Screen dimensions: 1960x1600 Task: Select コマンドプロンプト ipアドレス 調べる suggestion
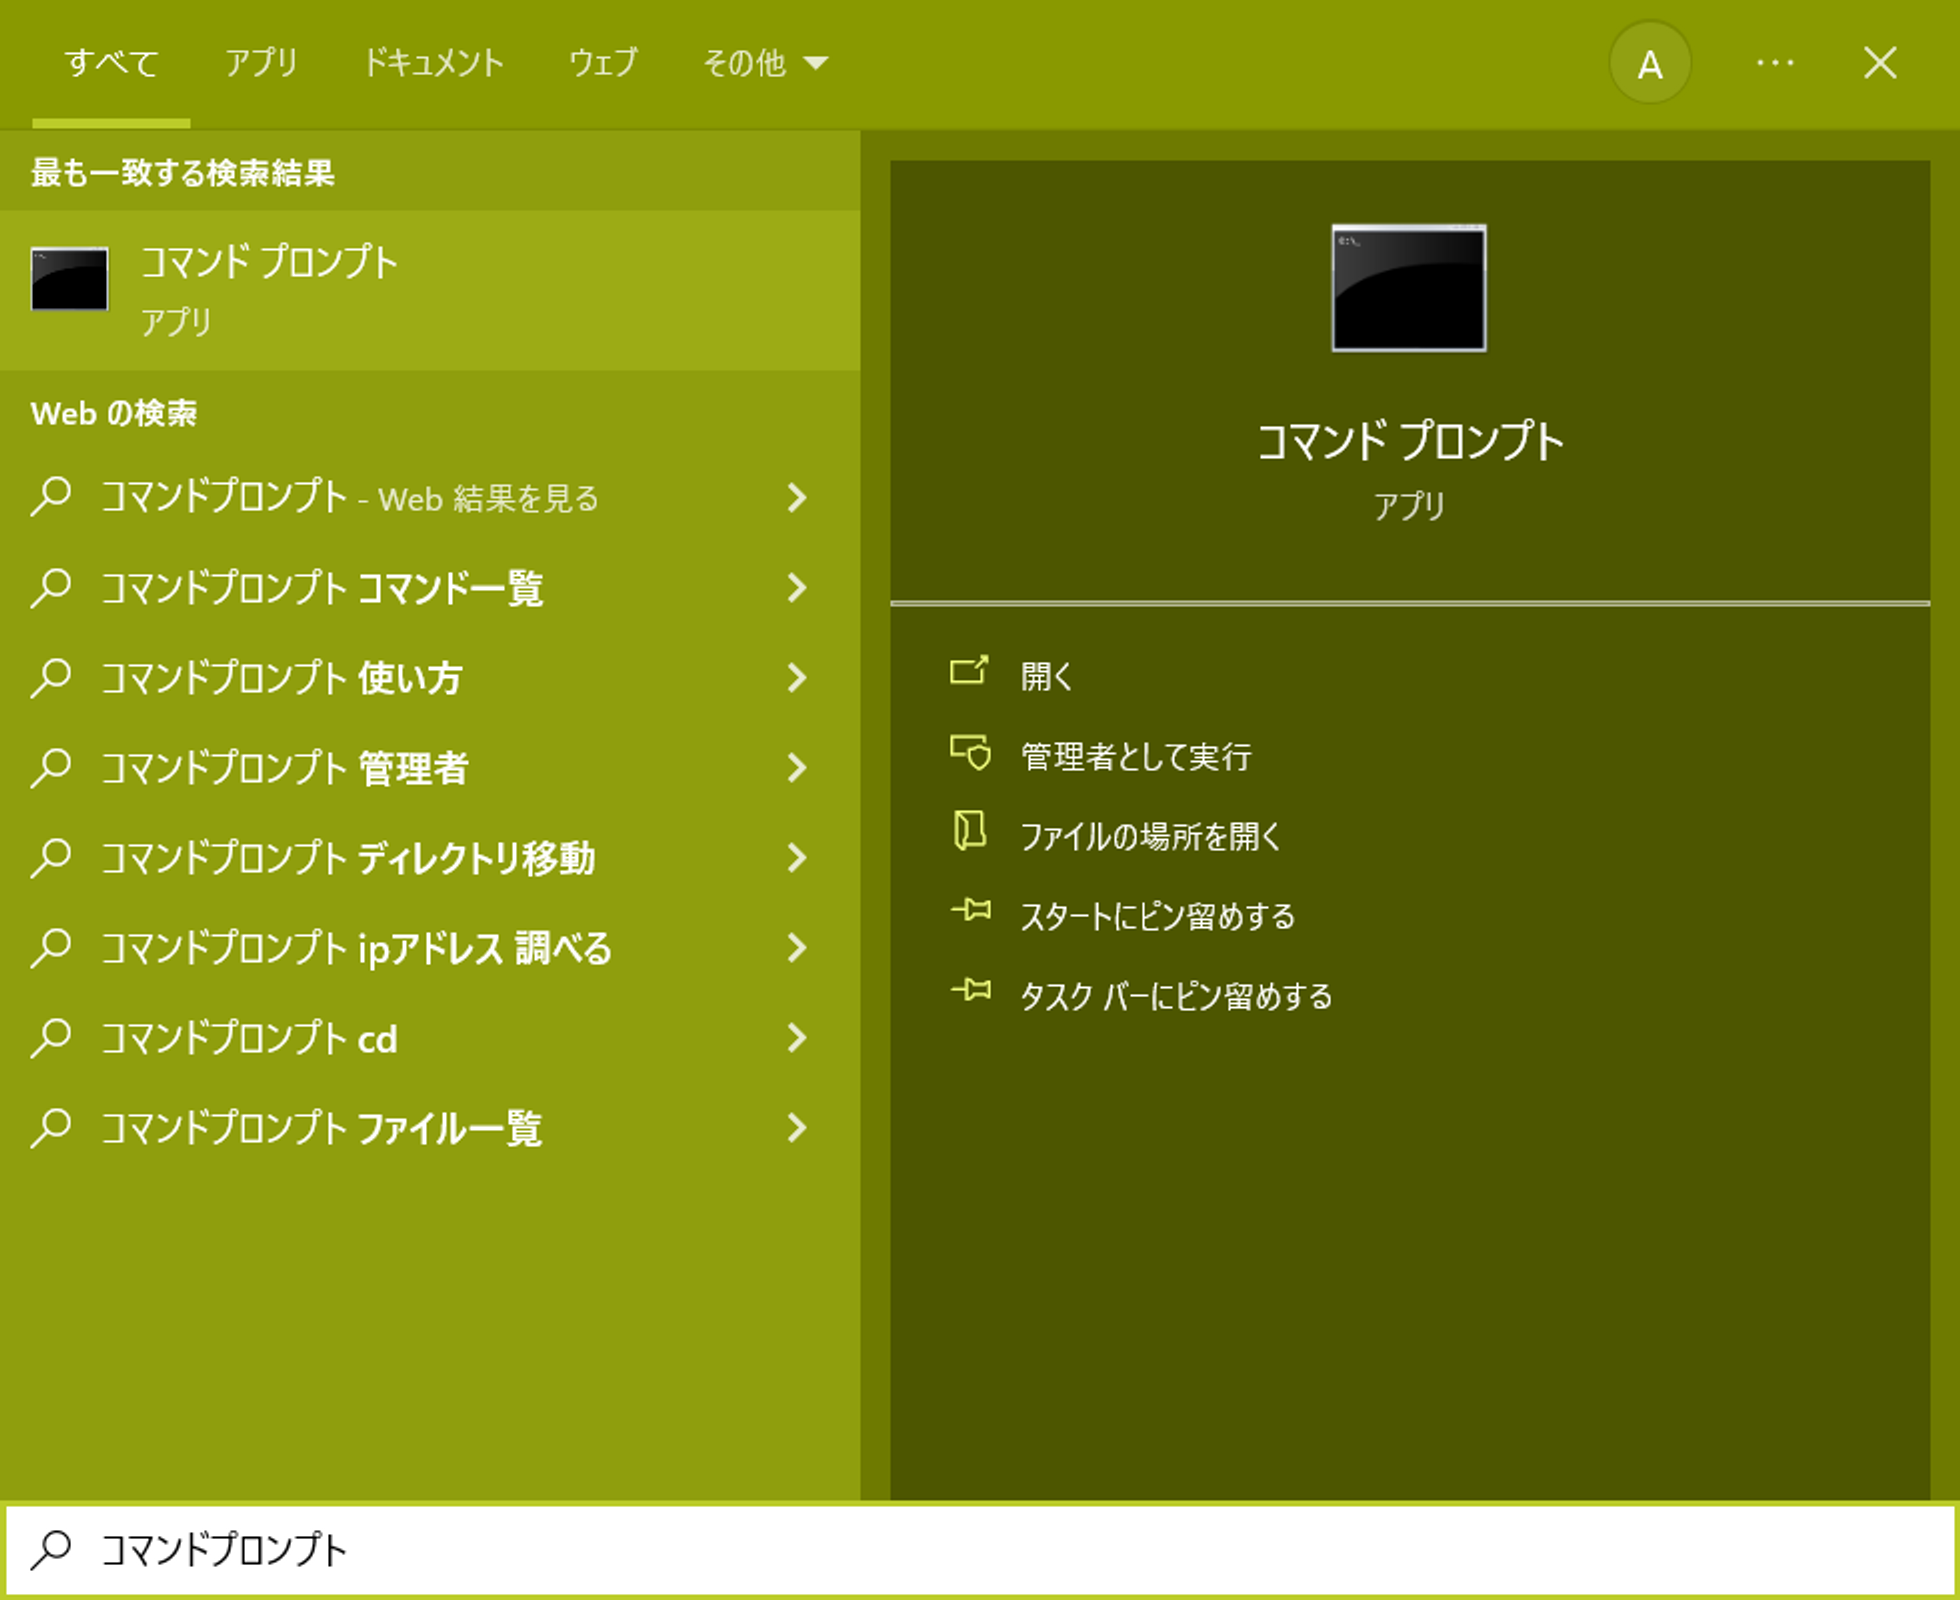click(356, 947)
